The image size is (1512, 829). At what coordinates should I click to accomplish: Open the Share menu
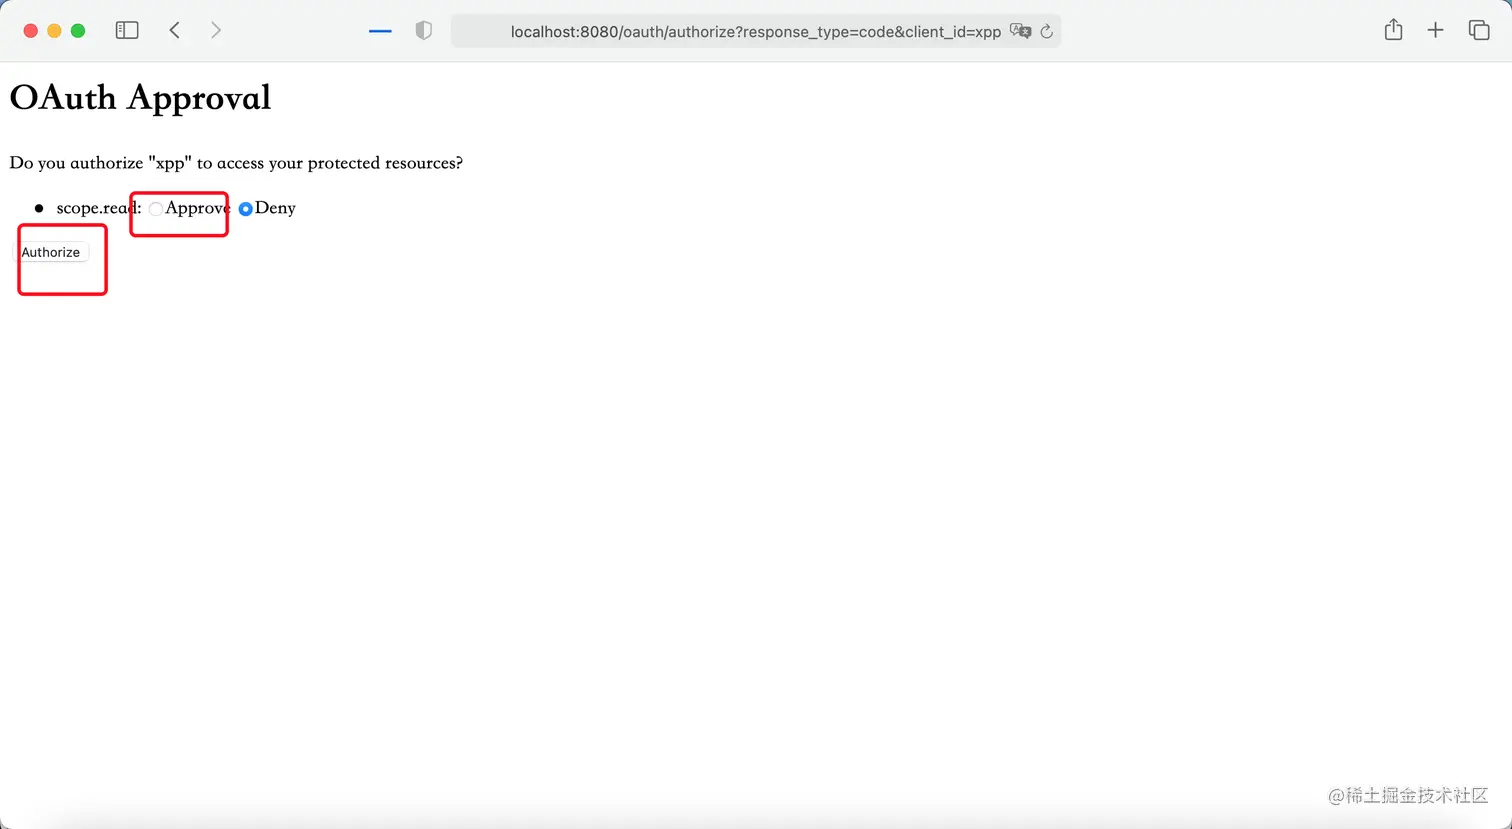[x=1393, y=30]
